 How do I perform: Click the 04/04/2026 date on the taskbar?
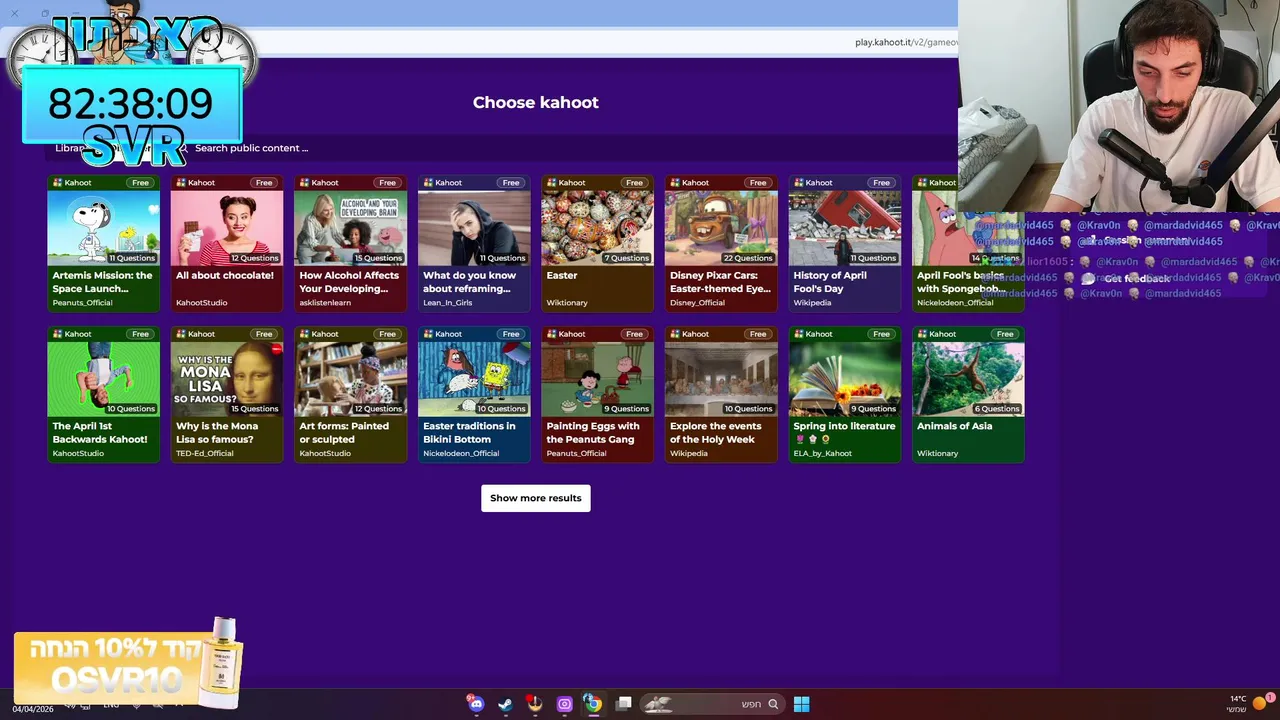33,709
